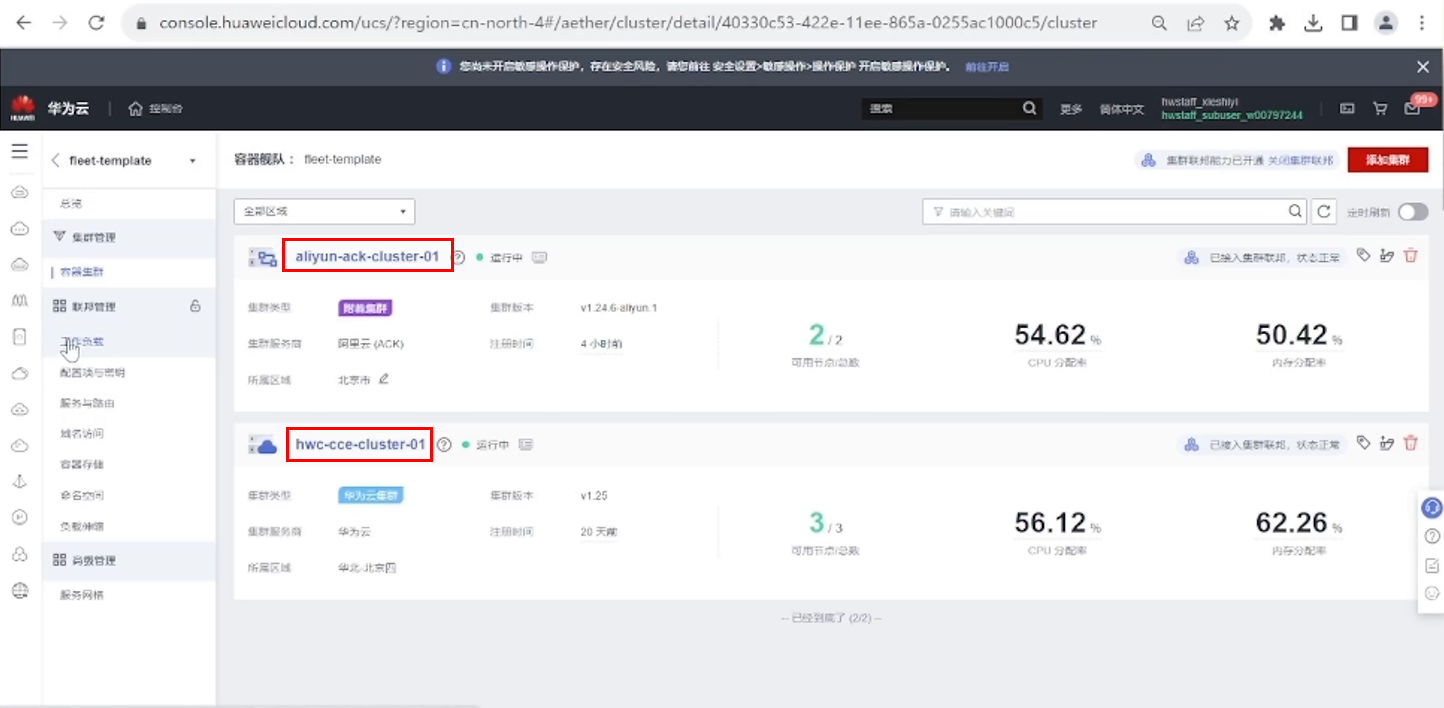This screenshot has width=1444, height=708.
Task: Bookmark the page with the star icon
Action: coord(1232,23)
